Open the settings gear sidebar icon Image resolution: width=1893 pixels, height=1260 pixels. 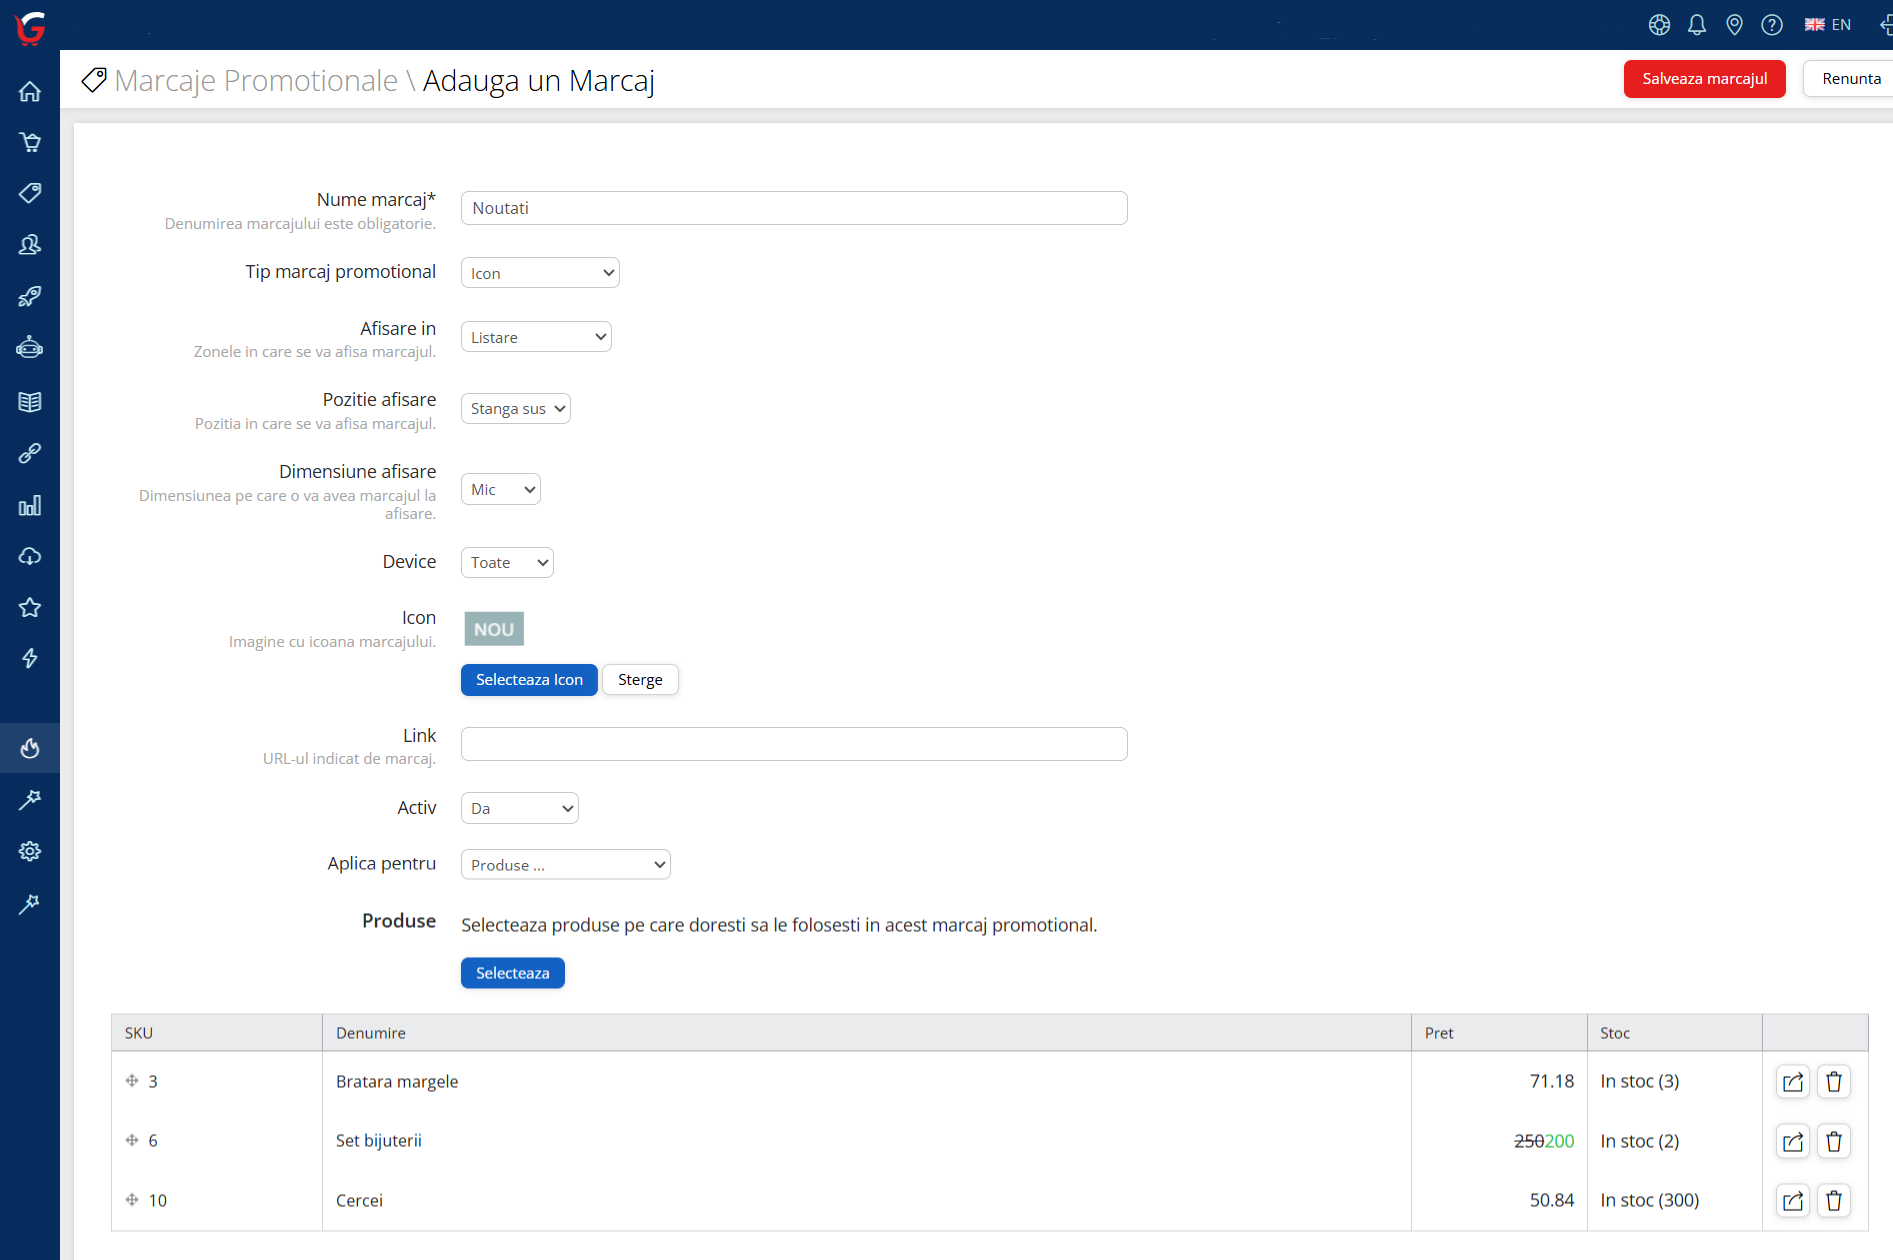click(30, 851)
